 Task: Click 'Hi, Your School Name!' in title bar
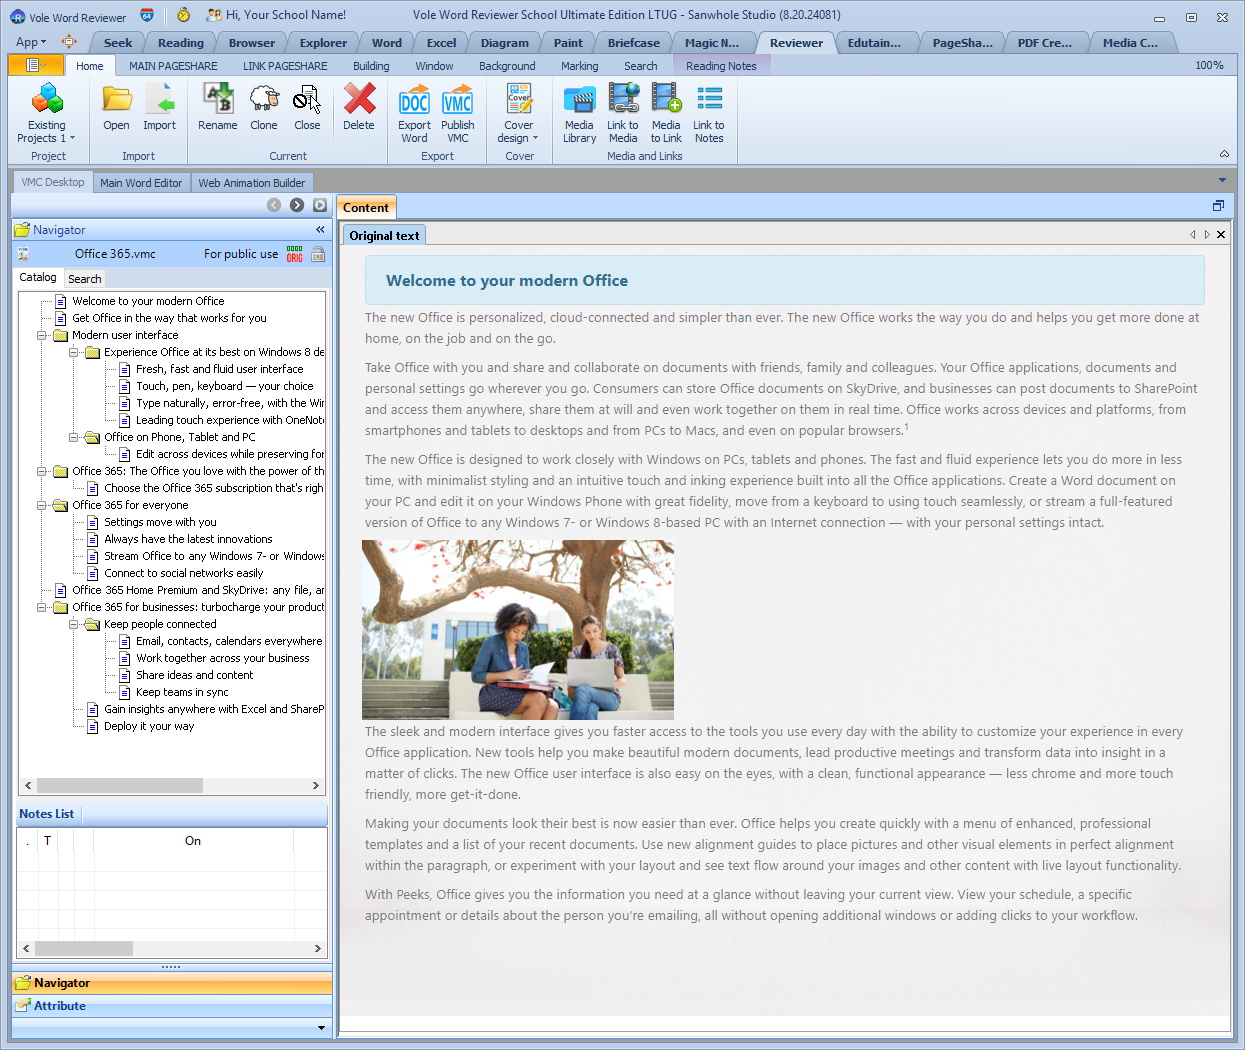point(286,15)
